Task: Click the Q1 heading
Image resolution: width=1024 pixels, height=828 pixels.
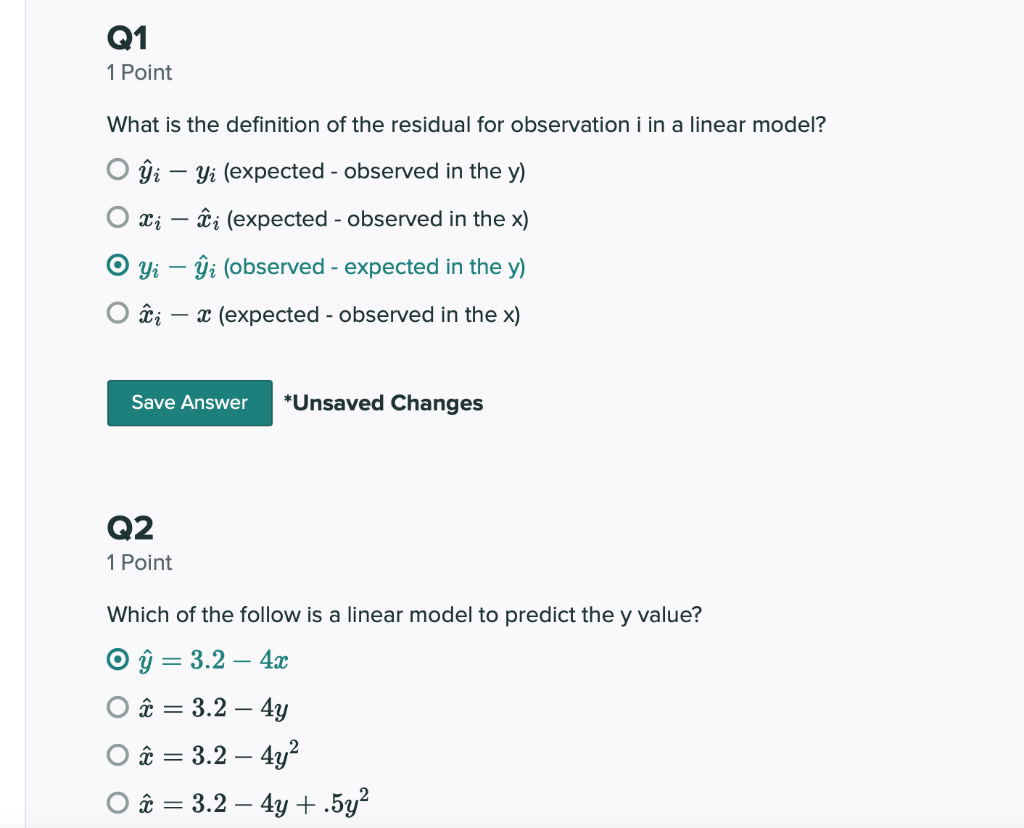Action: pyautogui.click(x=127, y=37)
